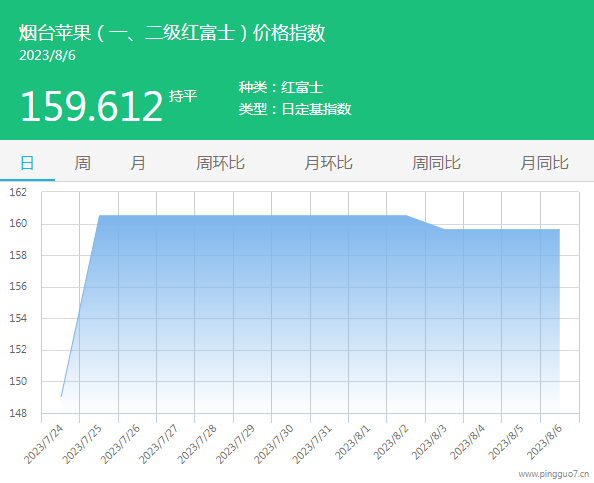The image size is (594, 483).
Task: Switch to the 月环比 tab
Action: (x=328, y=163)
